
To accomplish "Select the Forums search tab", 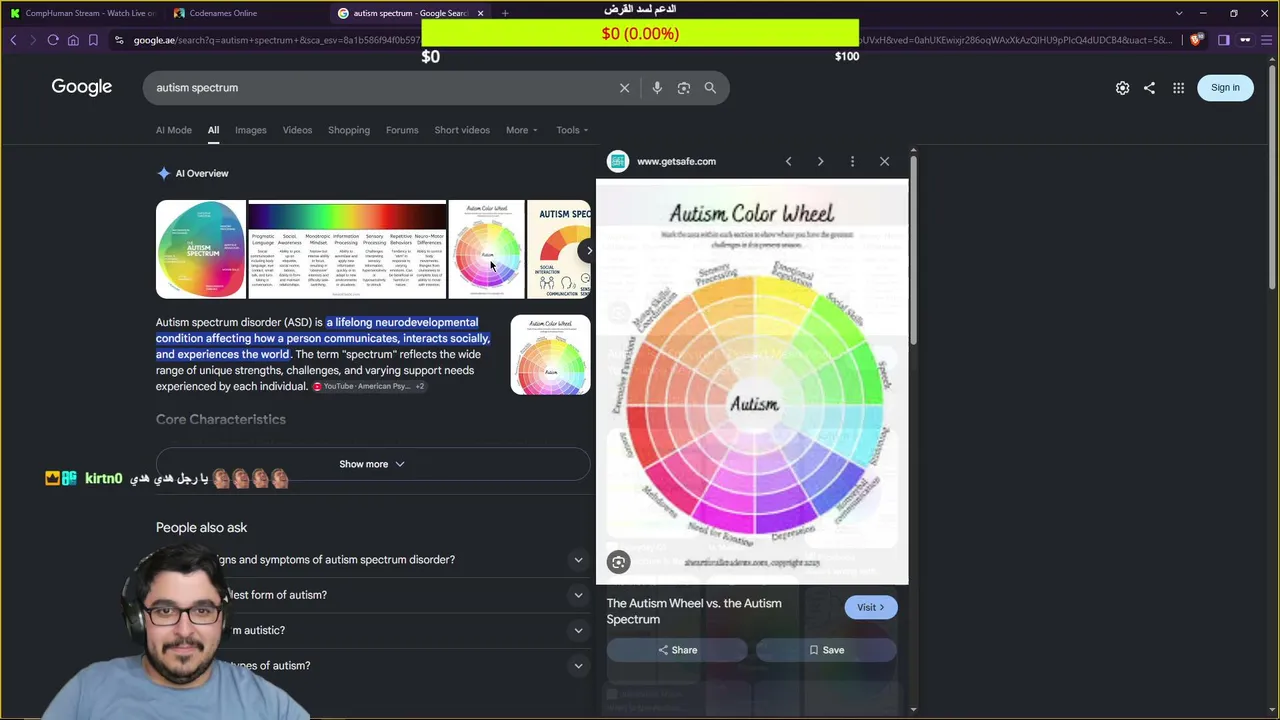I will pyautogui.click(x=402, y=130).
